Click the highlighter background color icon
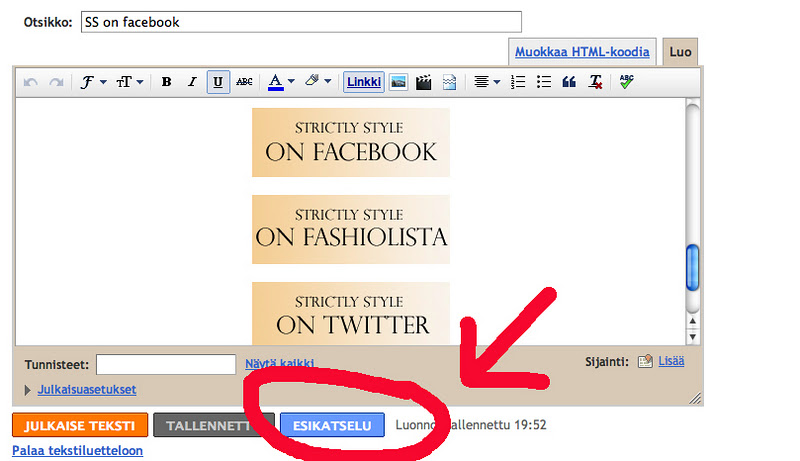The image size is (800, 461). tap(312, 81)
